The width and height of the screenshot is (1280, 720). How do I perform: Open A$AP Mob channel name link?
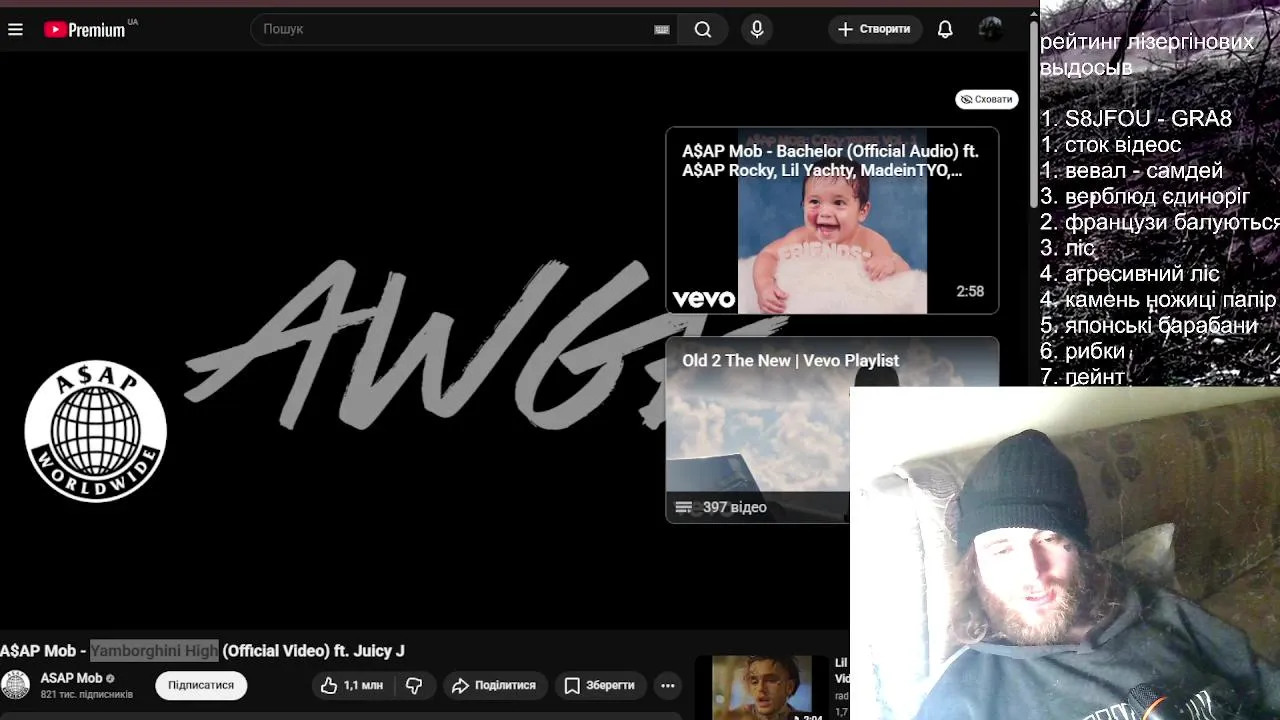coord(71,678)
